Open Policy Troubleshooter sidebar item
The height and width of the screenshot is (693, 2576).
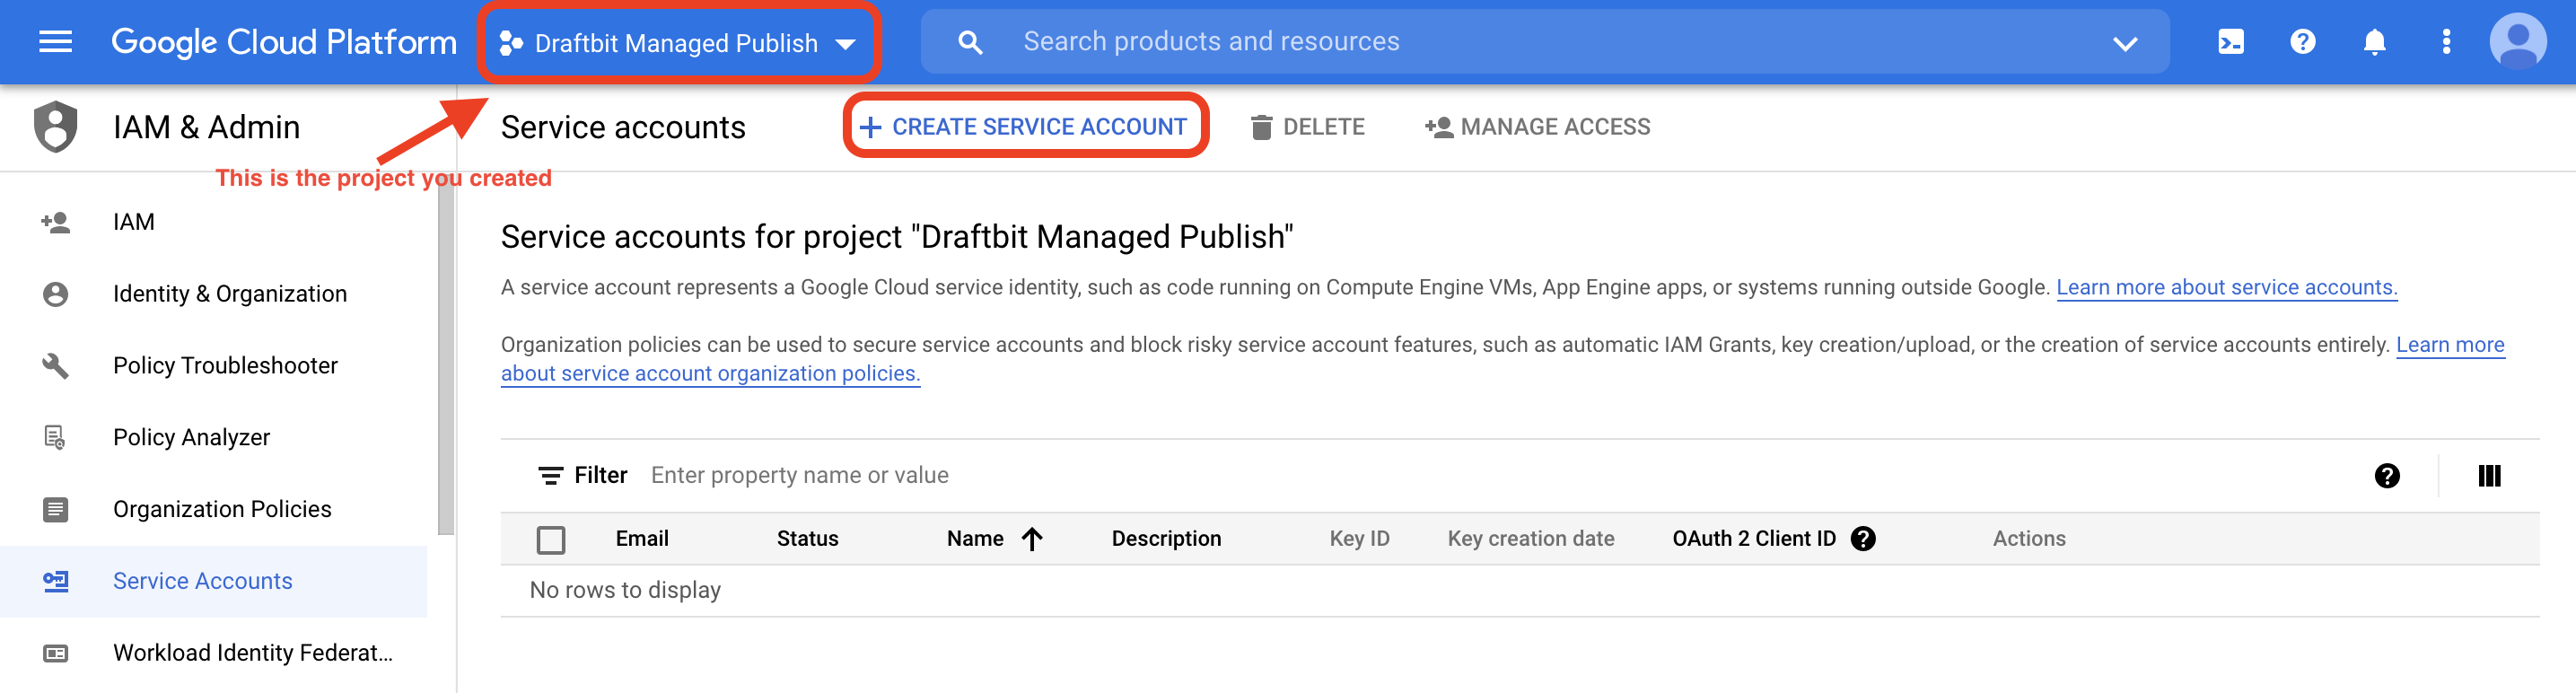pos(214,366)
